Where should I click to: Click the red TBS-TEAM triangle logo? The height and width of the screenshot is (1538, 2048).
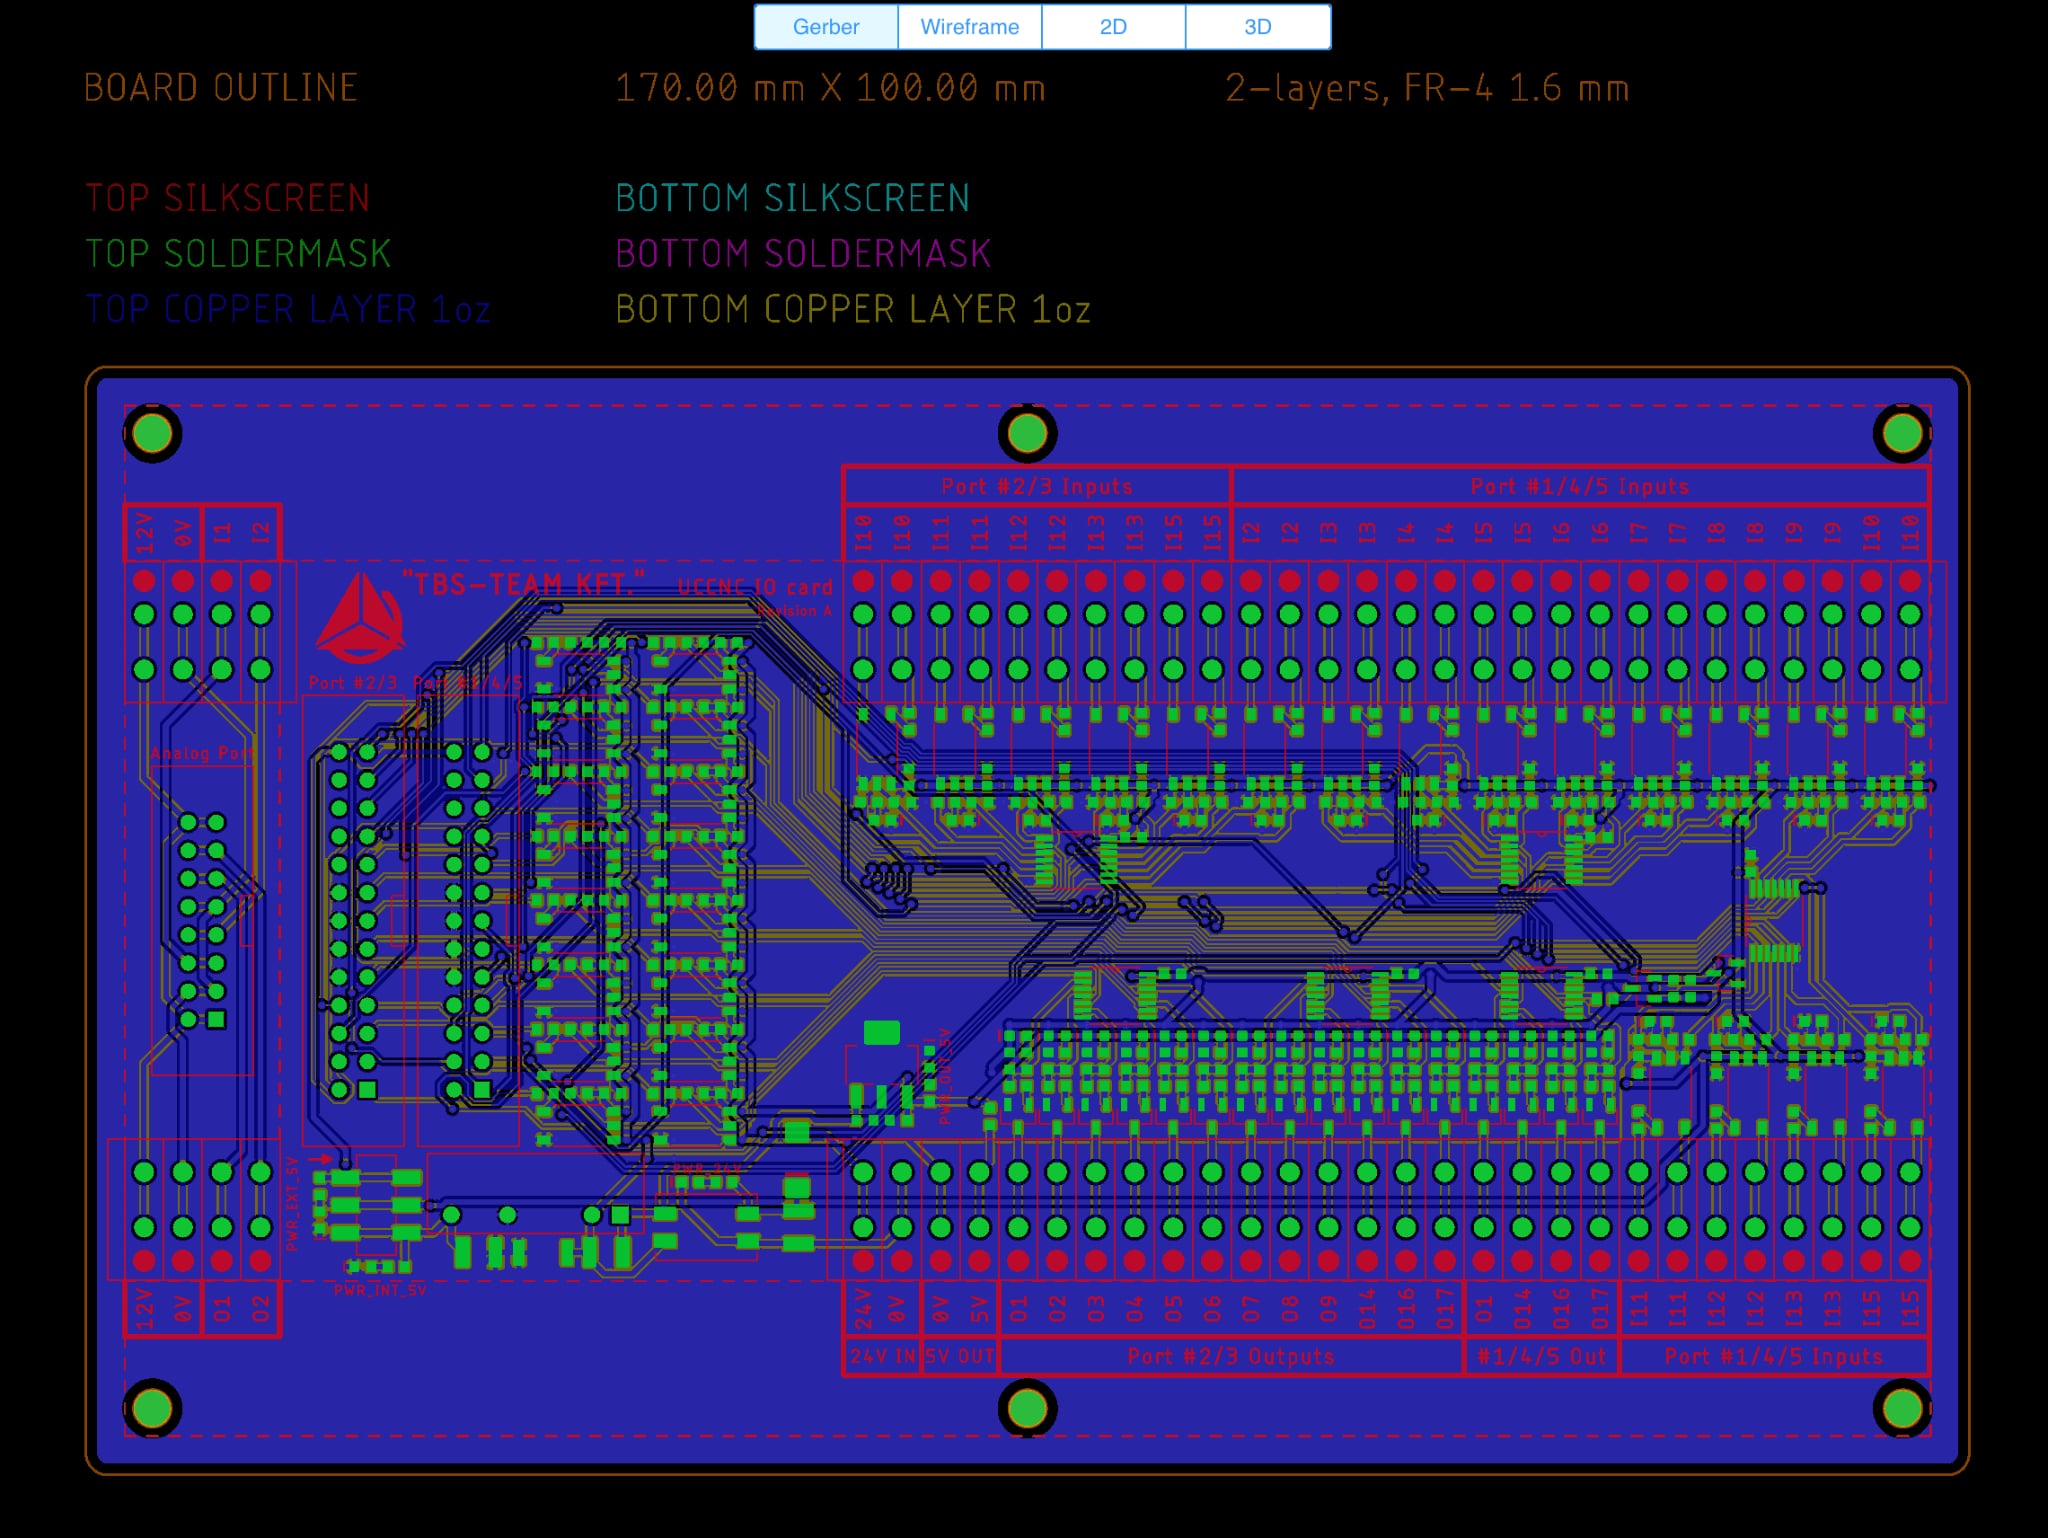tap(360, 620)
